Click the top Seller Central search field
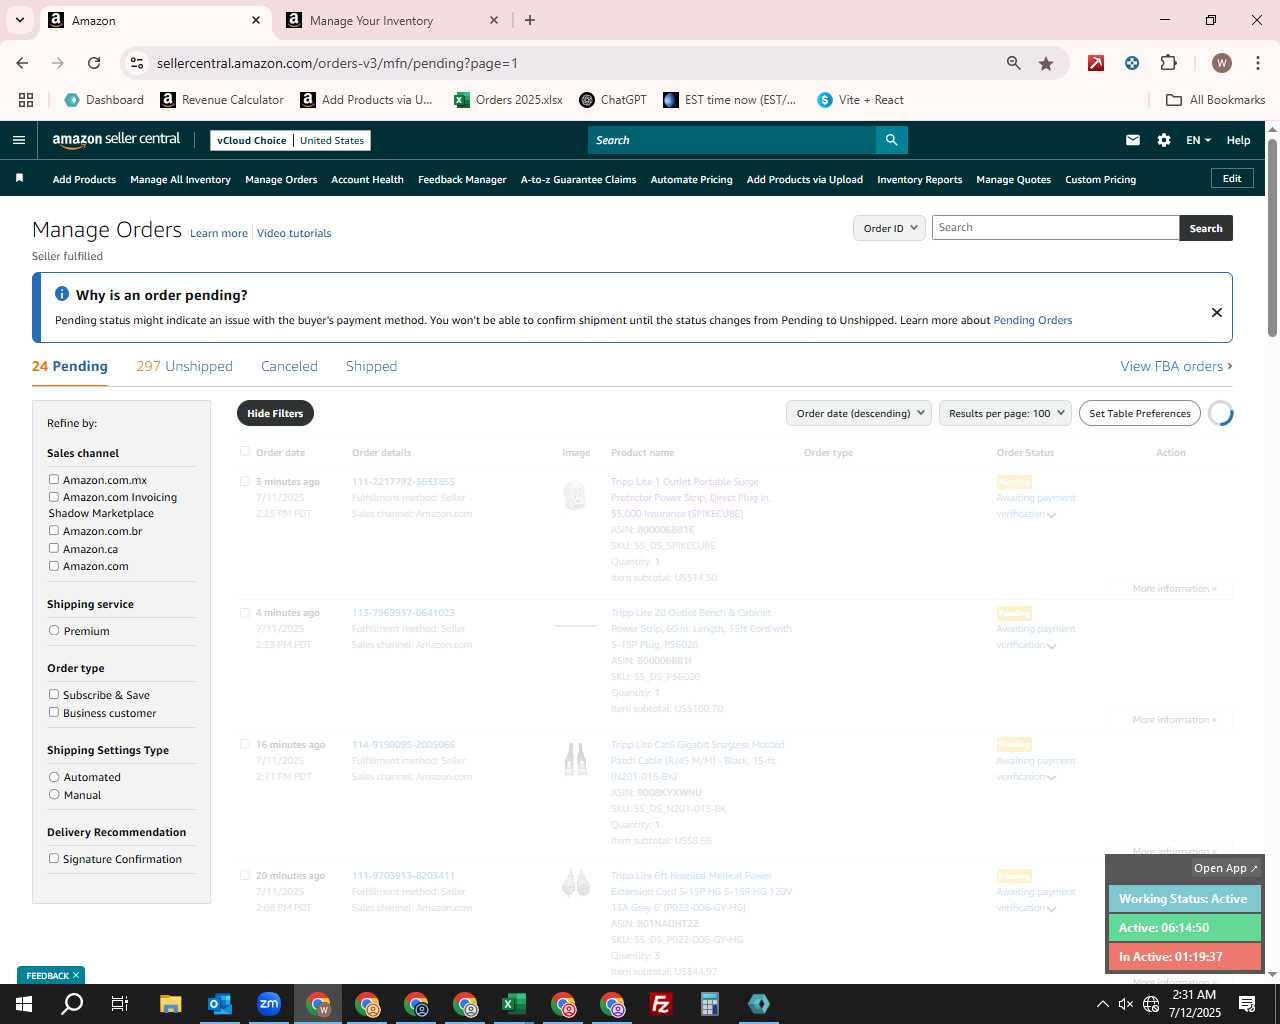Viewport: 1280px width, 1024px height. coord(732,140)
